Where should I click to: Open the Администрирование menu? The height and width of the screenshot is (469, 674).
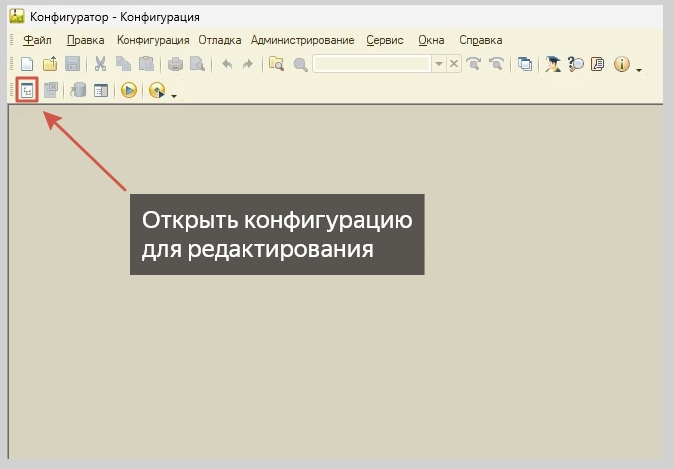302,40
